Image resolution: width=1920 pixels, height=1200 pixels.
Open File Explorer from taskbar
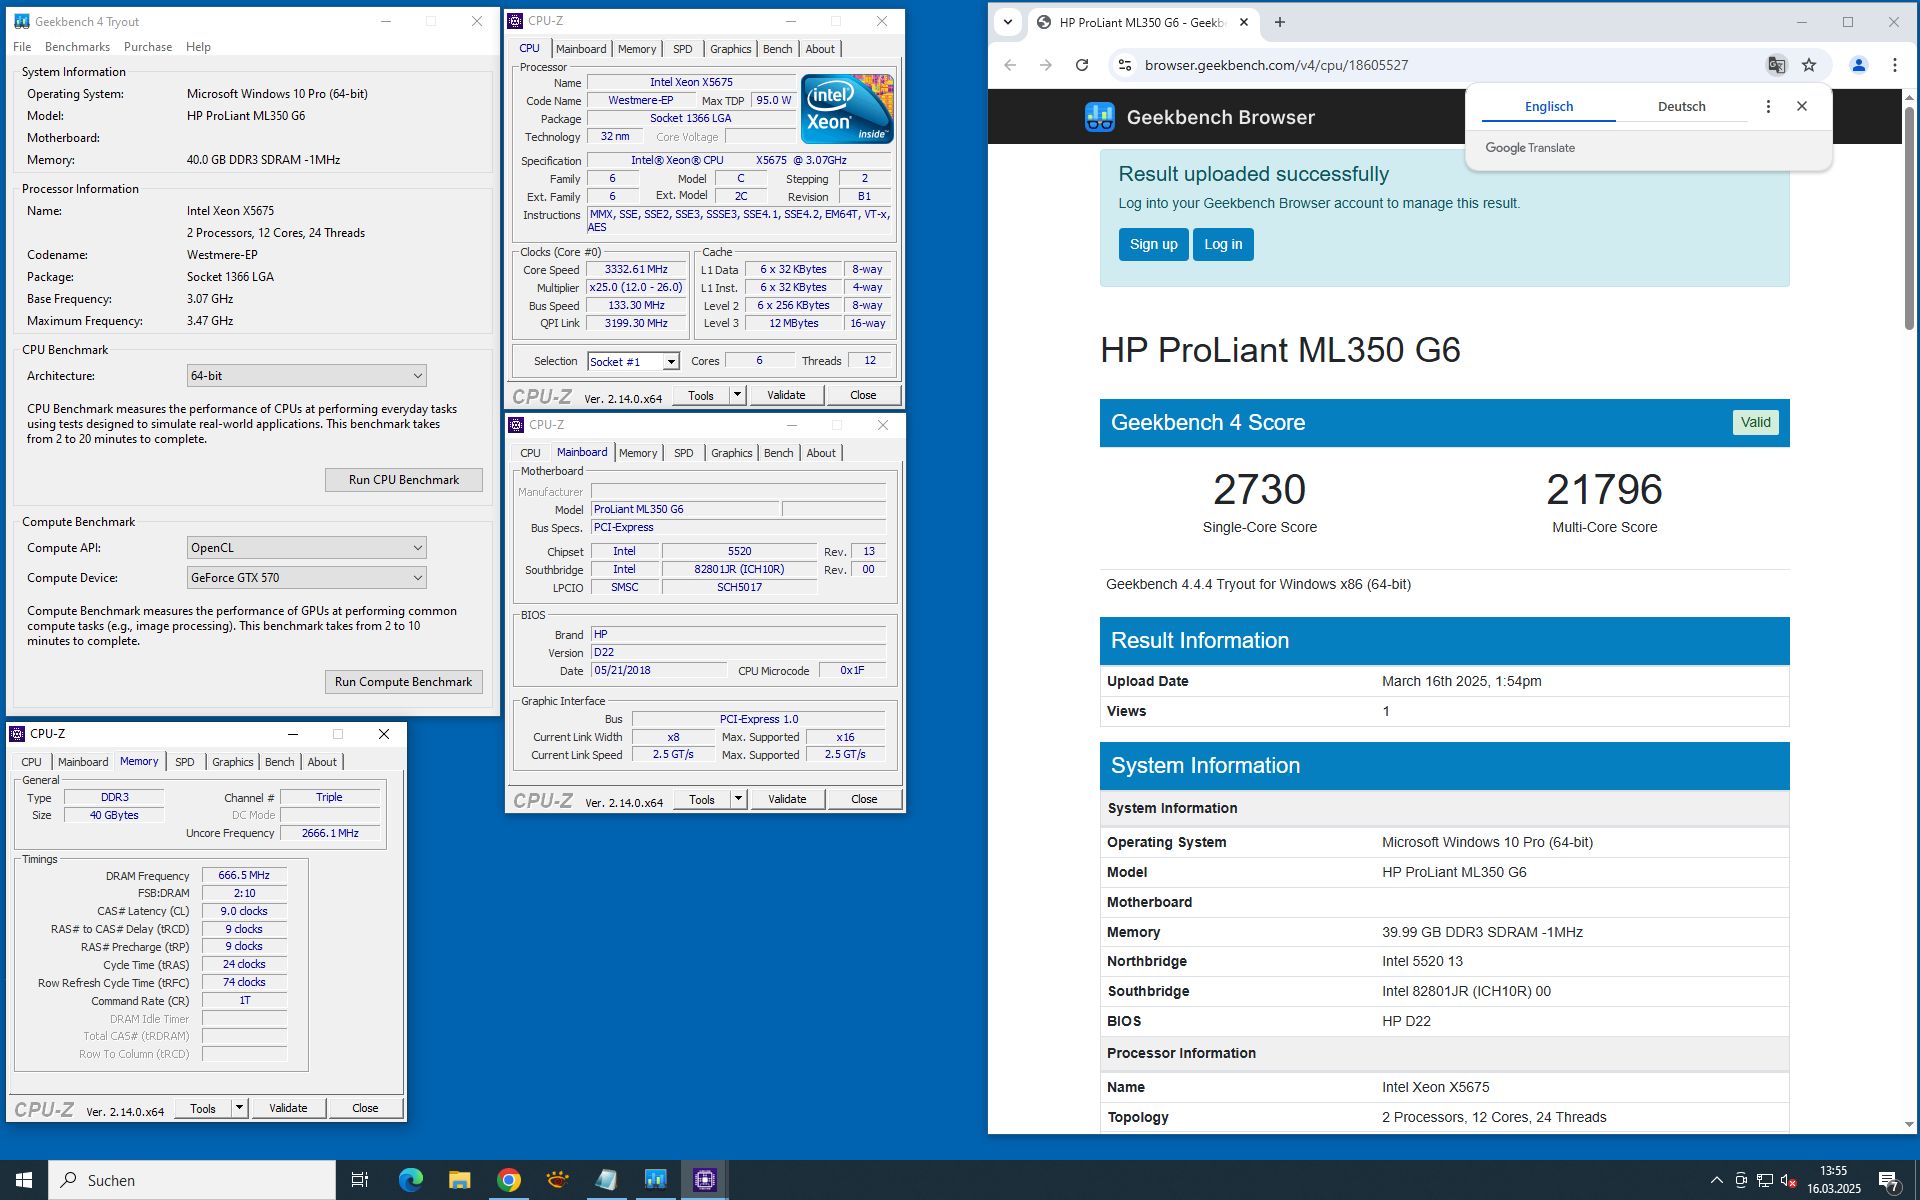coord(459,1180)
